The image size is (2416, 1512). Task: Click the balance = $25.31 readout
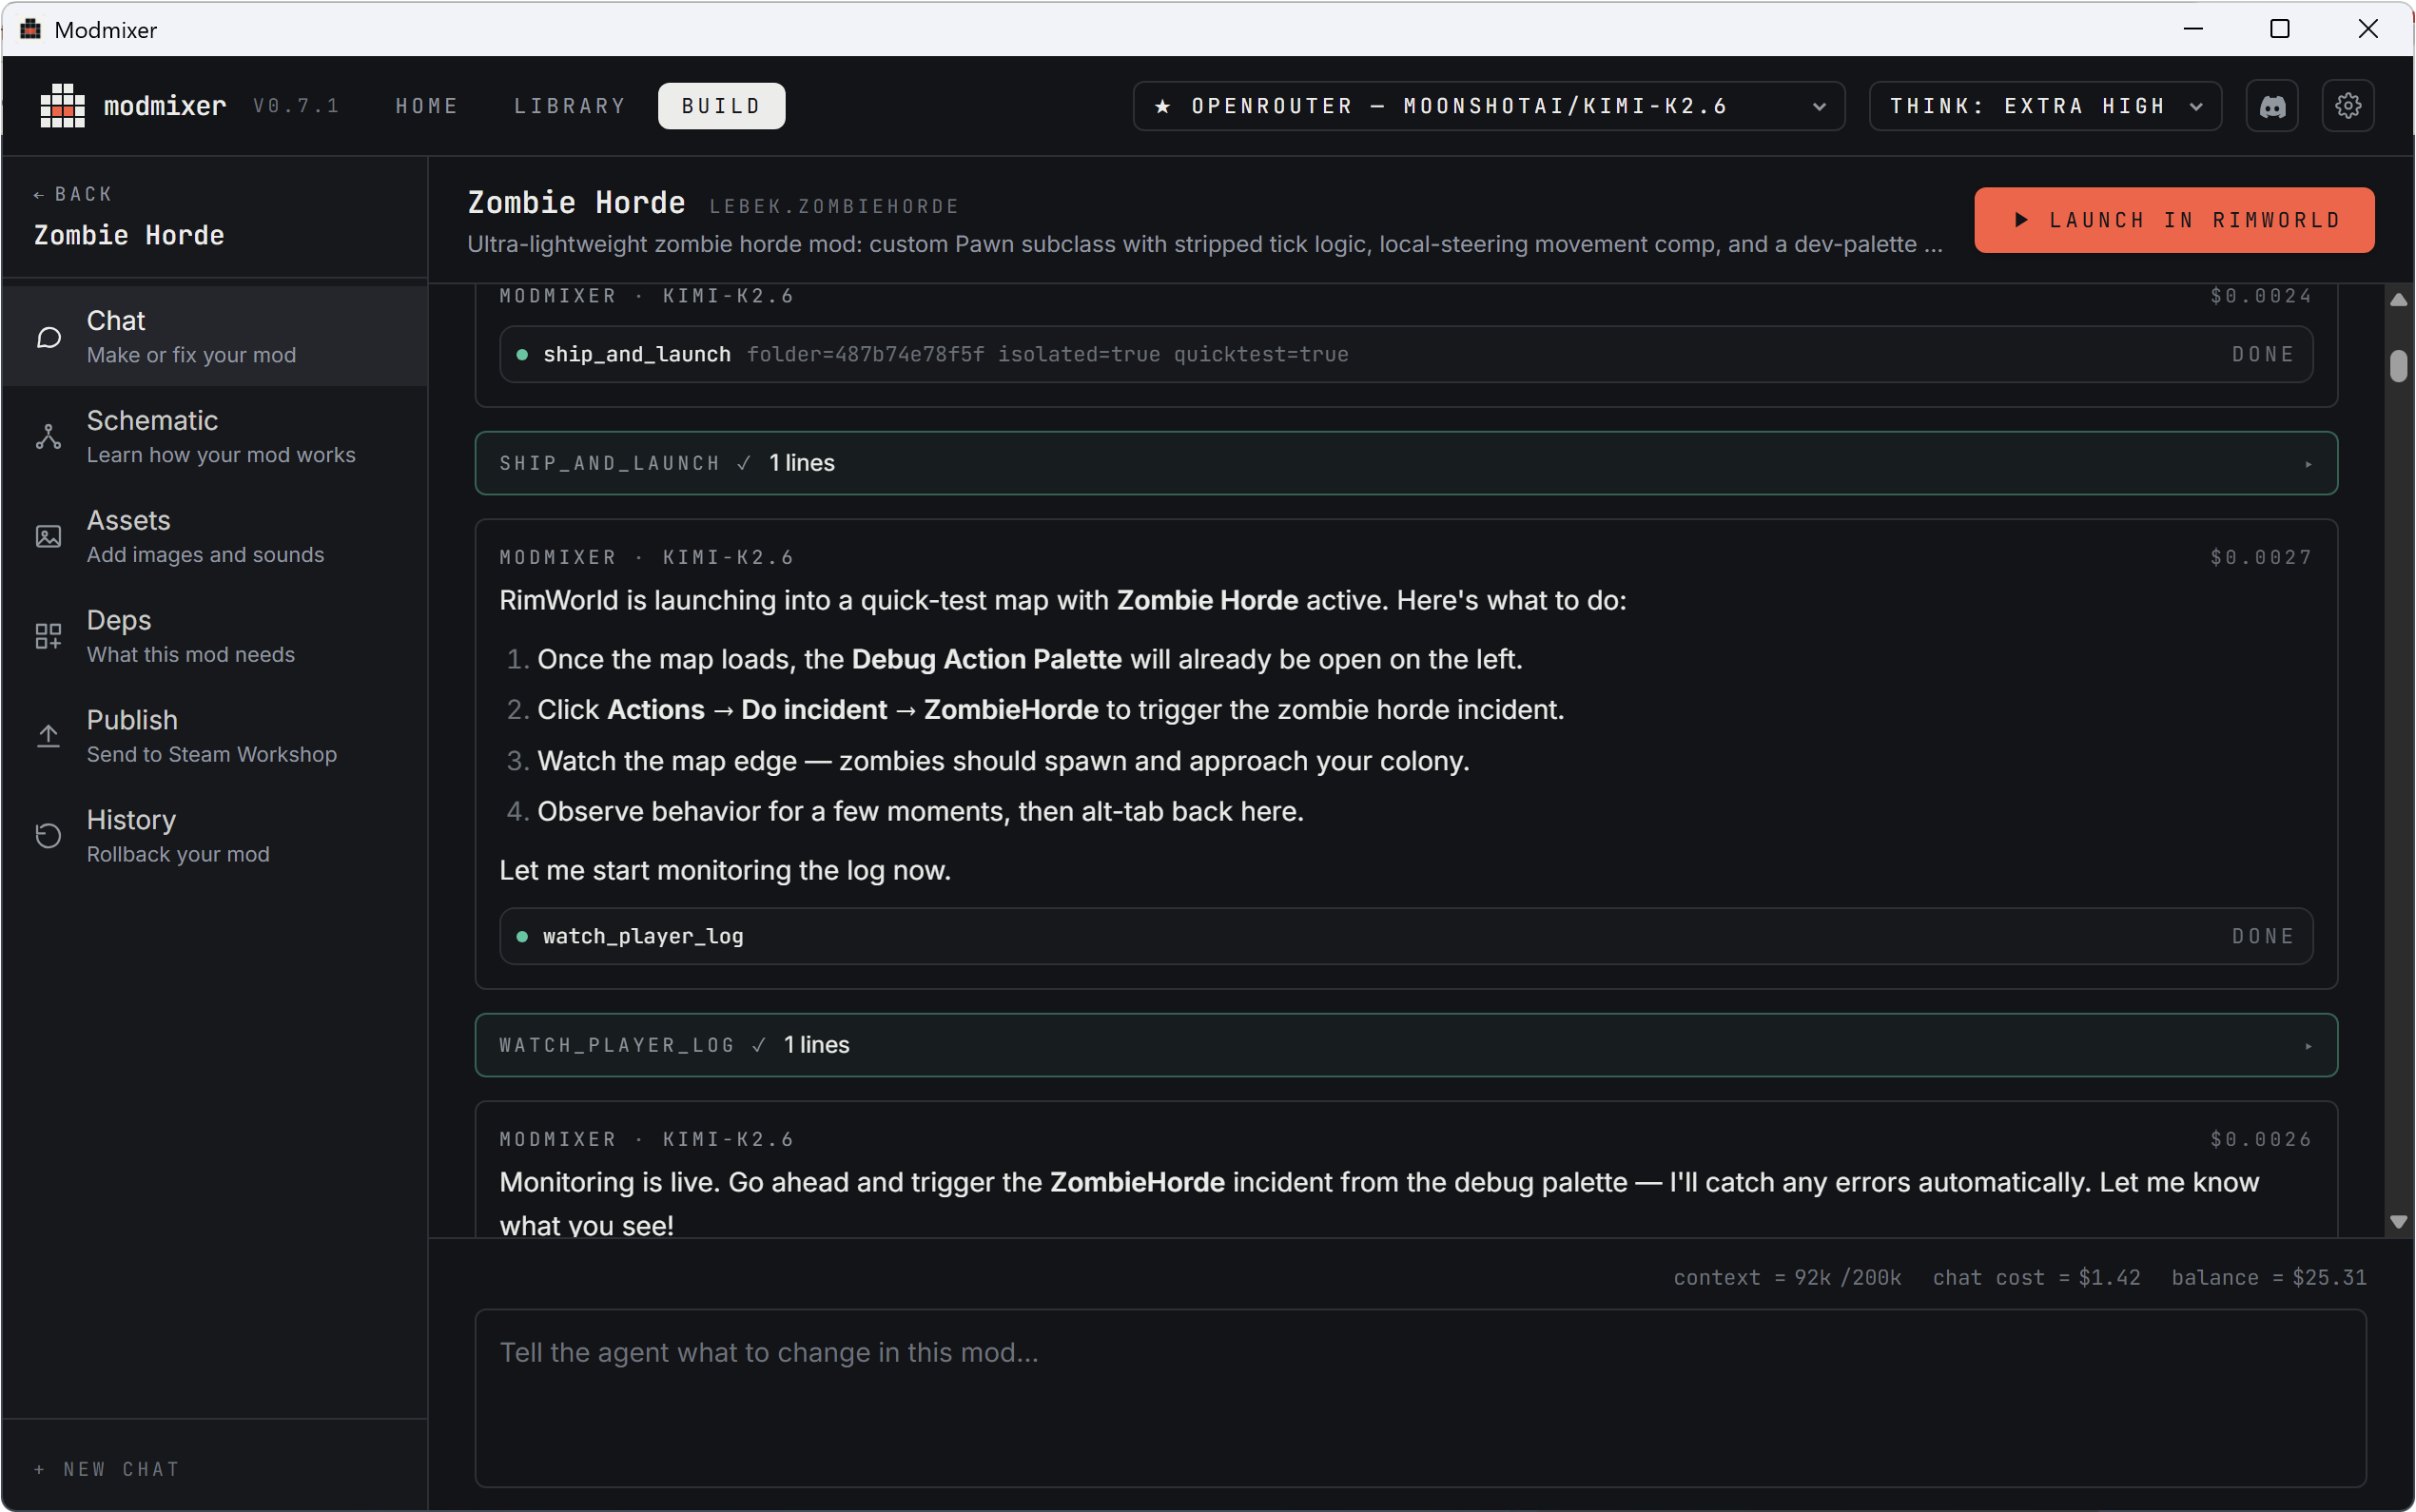click(x=2268, y=1277)
